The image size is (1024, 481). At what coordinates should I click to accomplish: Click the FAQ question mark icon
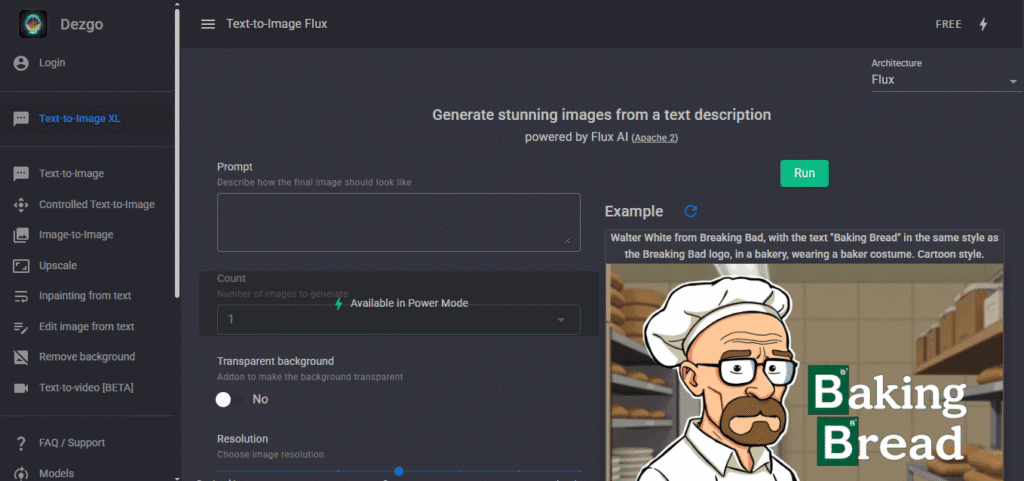click(21, 443)
